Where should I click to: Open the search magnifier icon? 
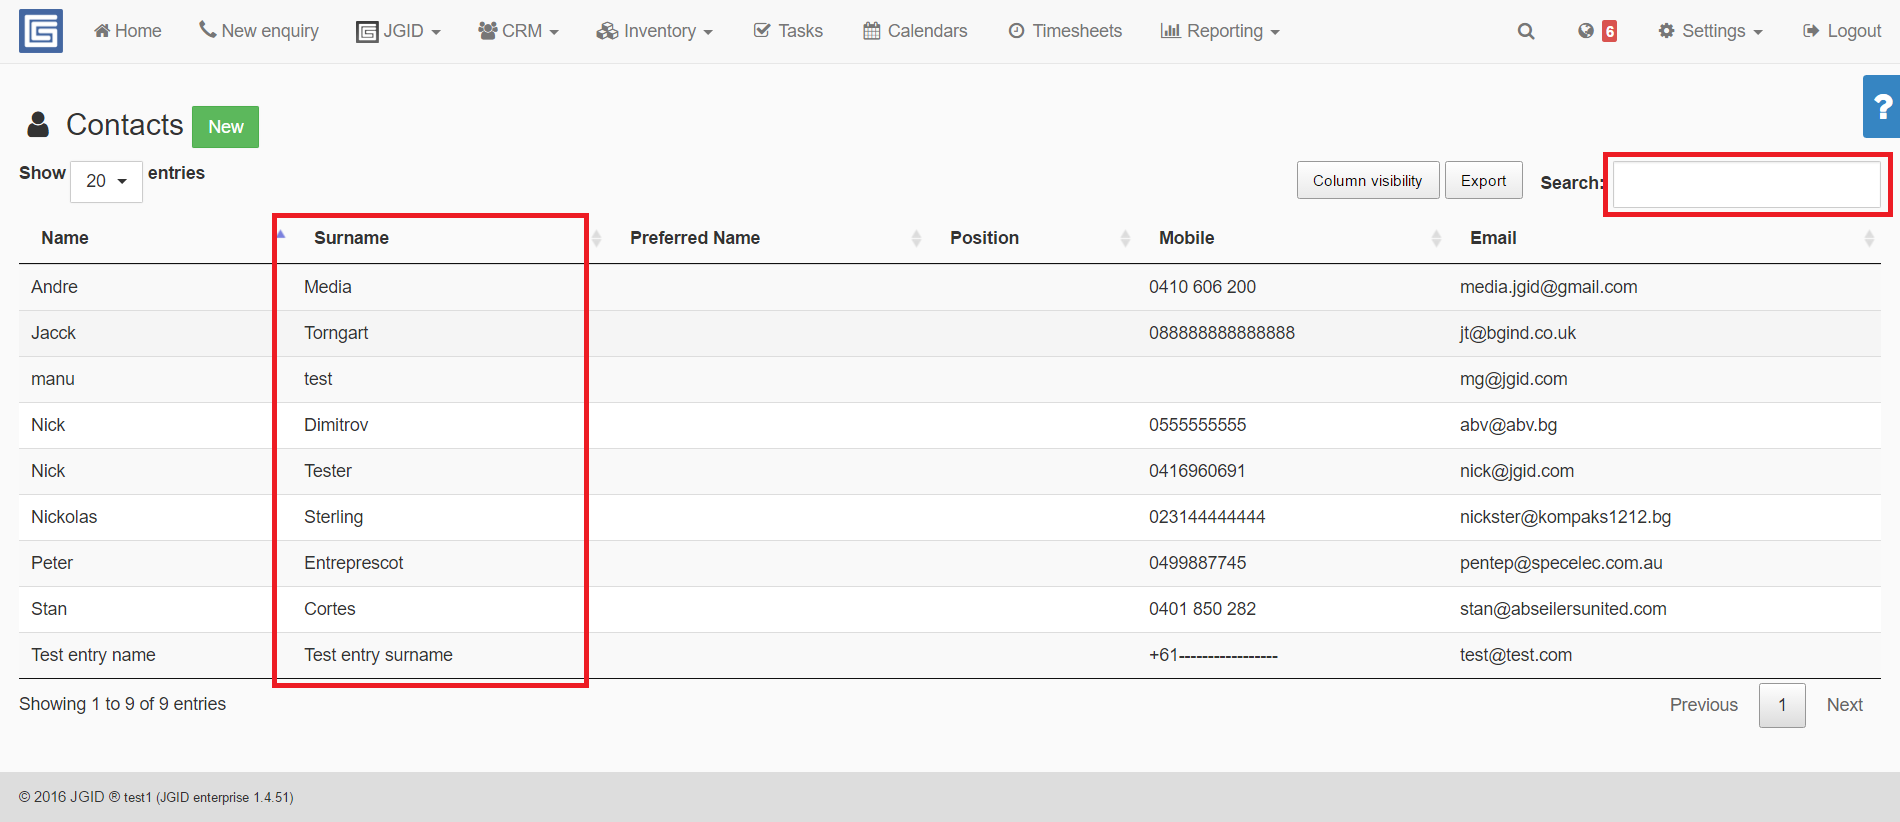[1526, 31]
